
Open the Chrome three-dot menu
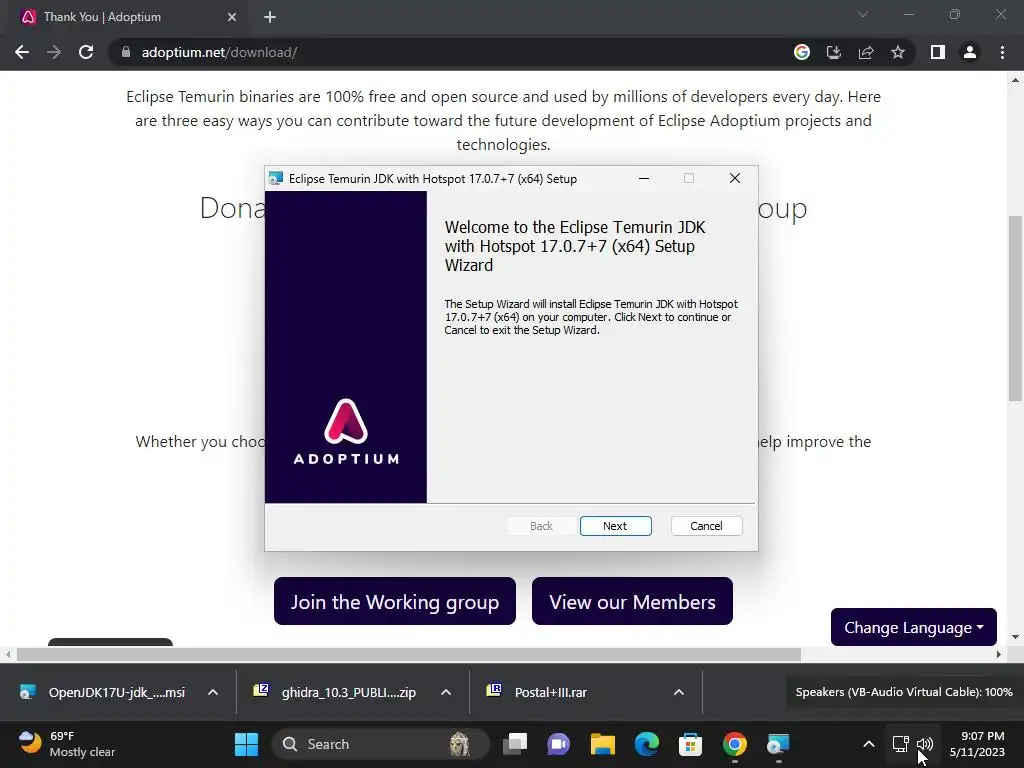1002,52
